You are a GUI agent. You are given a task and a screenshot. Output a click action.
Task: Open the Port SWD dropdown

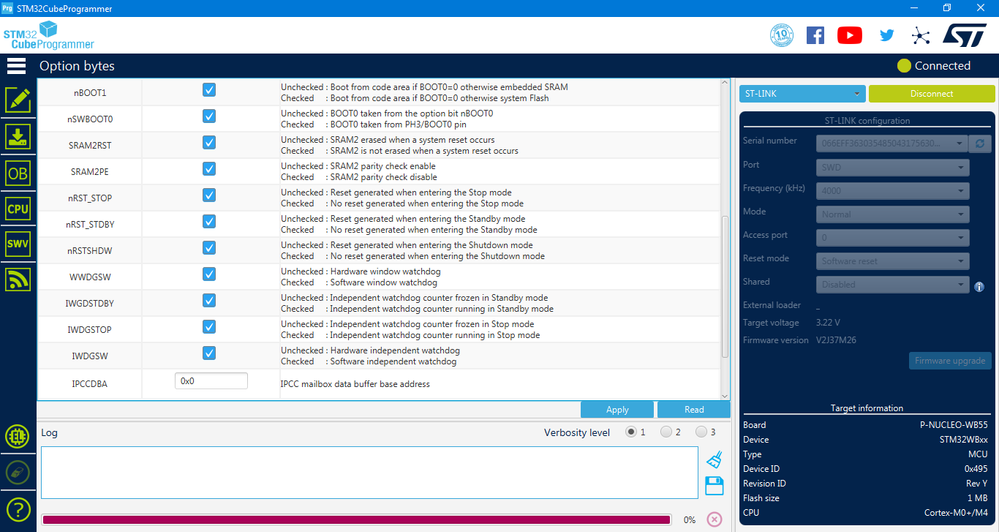[893, 168]
